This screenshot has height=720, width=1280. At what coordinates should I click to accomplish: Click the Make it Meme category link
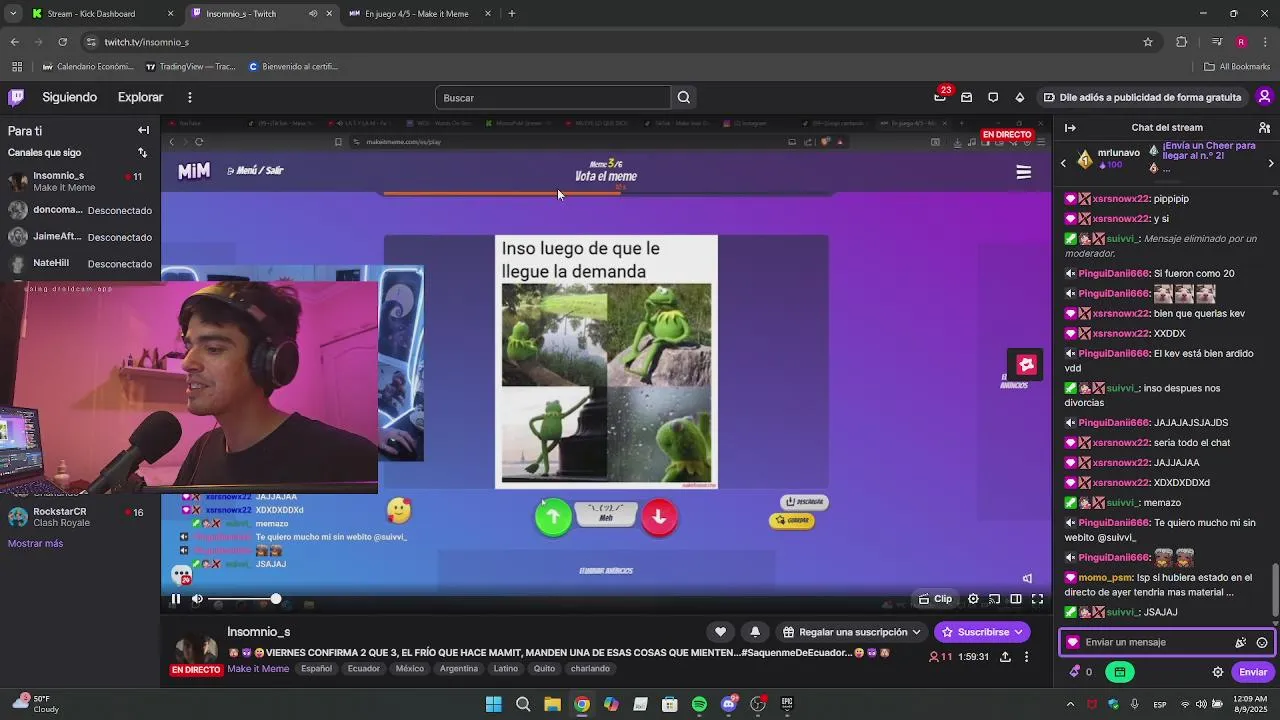click(x=258, y=669)
